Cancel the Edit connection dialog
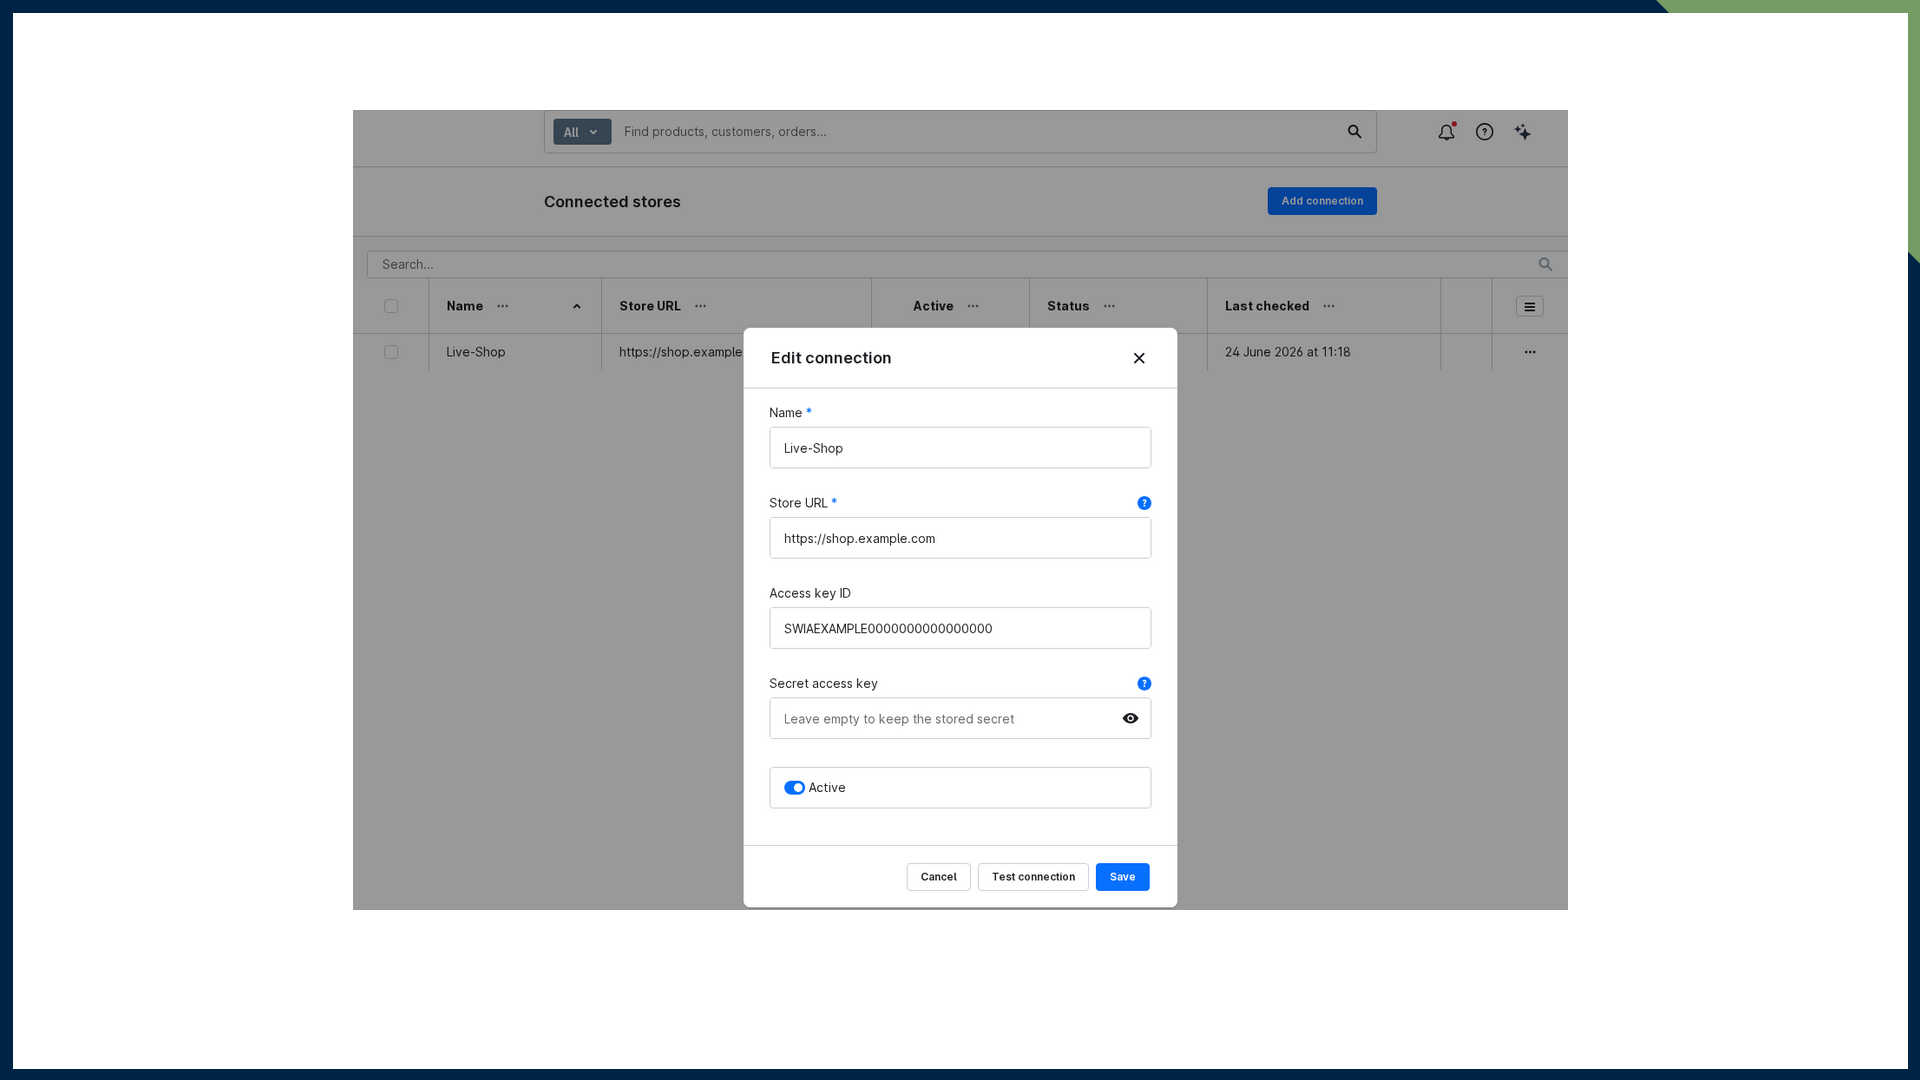1920x1080 pixels. (x=938, y=877)
